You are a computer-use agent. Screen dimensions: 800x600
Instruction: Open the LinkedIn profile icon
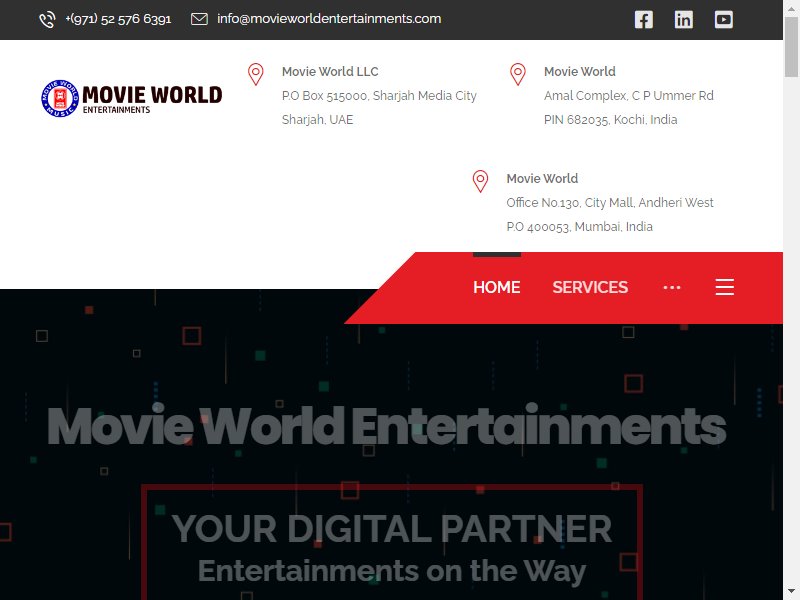coord(684,20)
